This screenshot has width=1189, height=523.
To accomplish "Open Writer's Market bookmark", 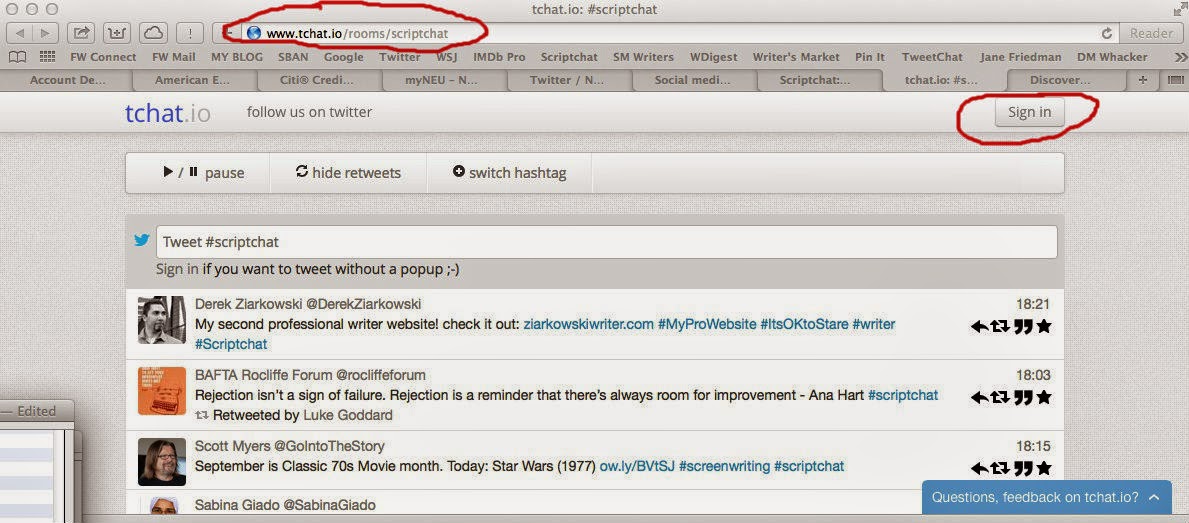I will point(796,57).
